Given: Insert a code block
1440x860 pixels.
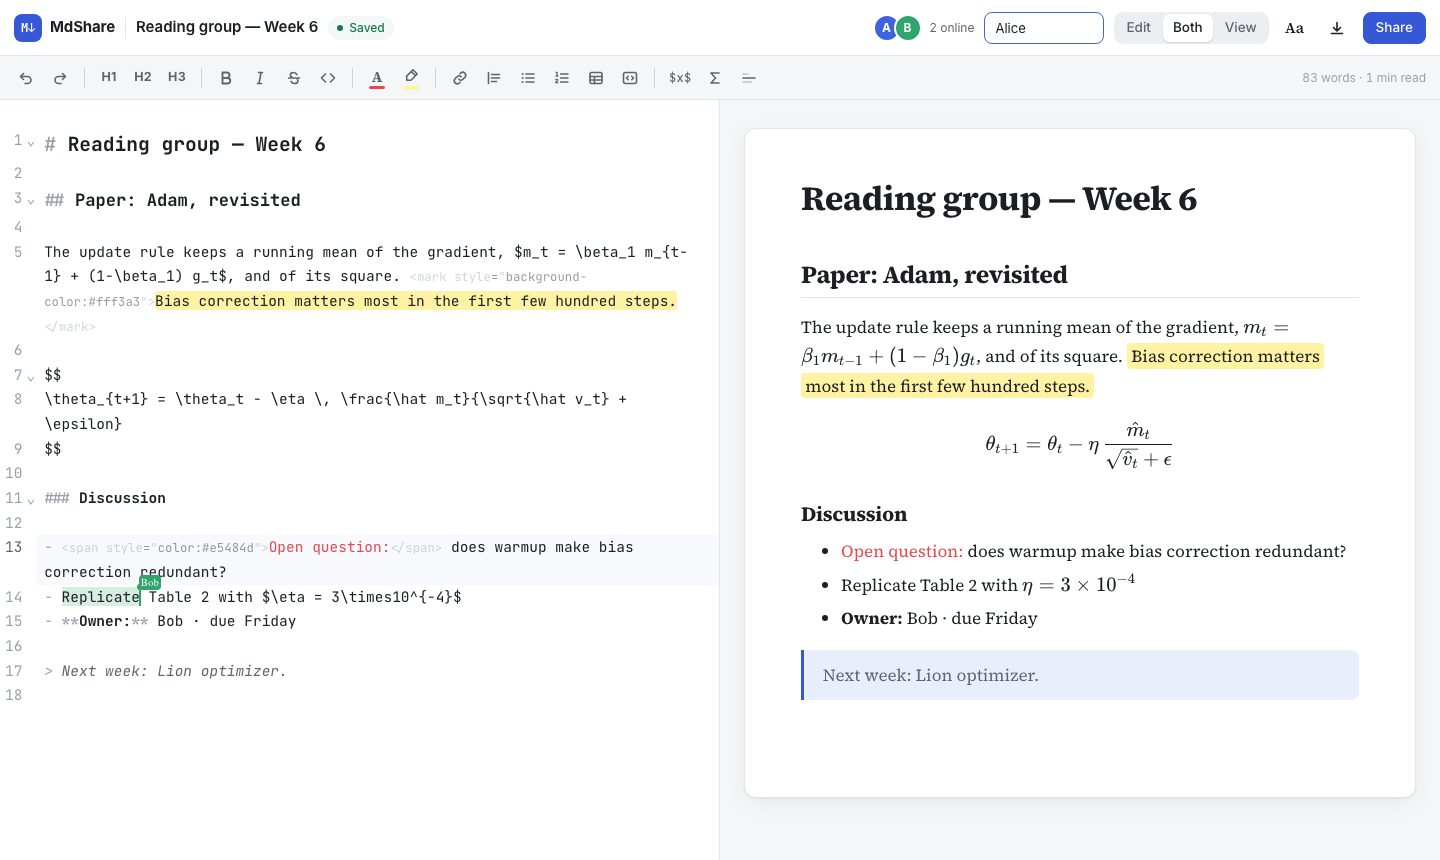Looking at the screenshot, I should [630, 78].
